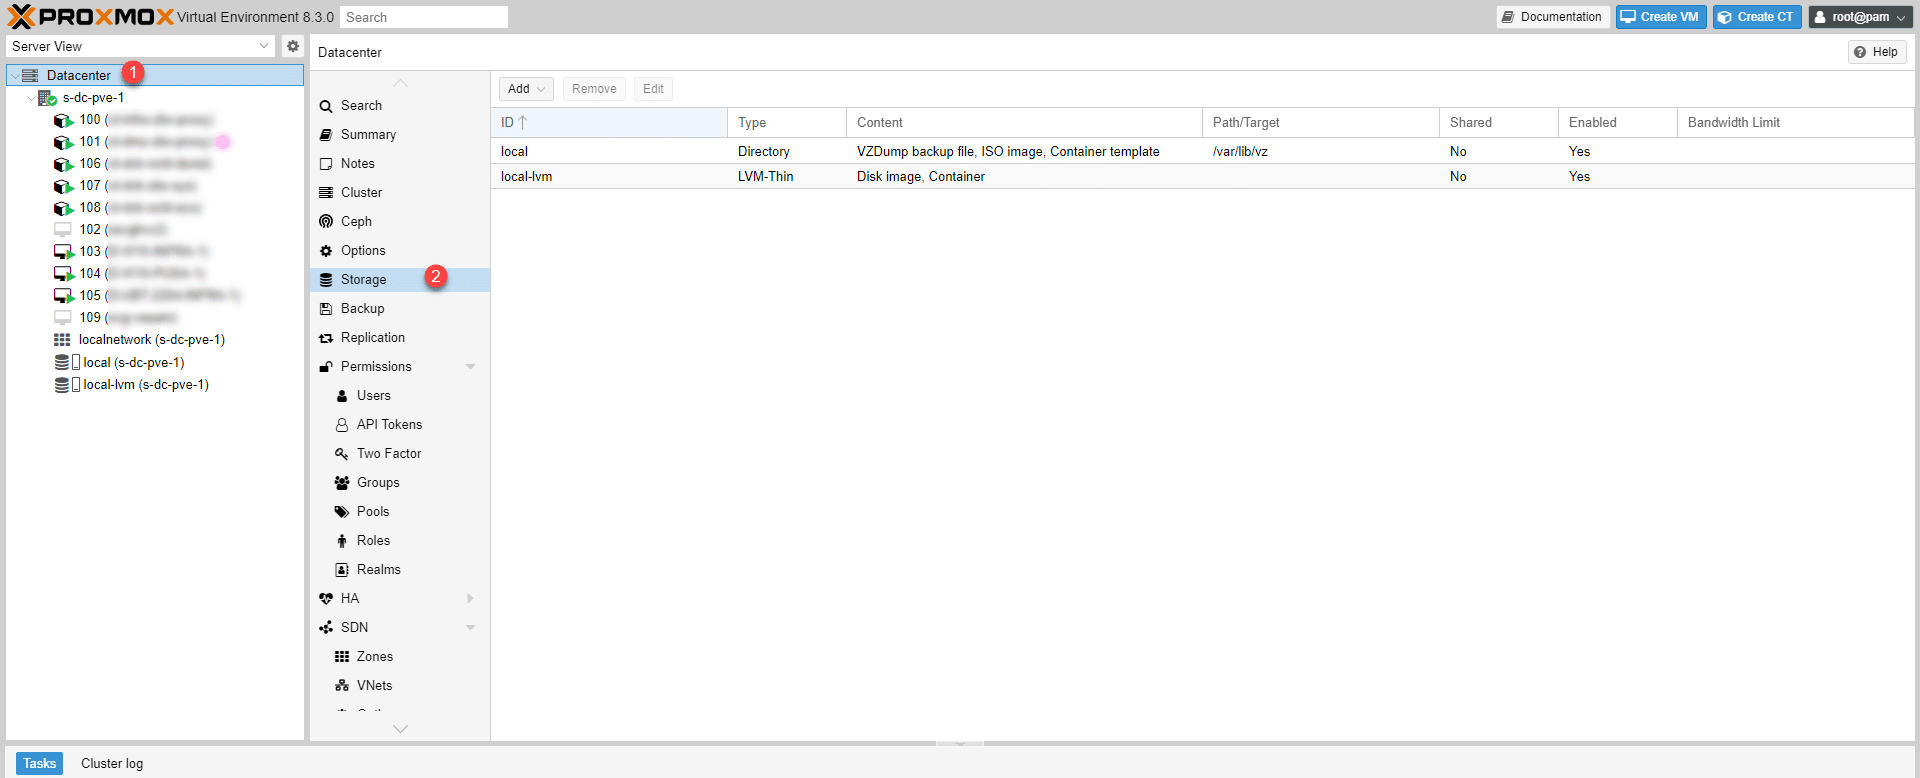Screen dimensions: 1920x778
Task: Sort by the Content column header
Action: pyautogui.click(x=1024, y=122)
